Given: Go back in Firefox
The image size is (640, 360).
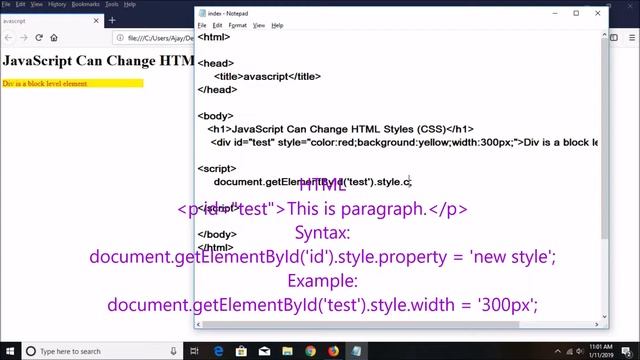Looking at the screenshot, I should click(x=8, y=38).
